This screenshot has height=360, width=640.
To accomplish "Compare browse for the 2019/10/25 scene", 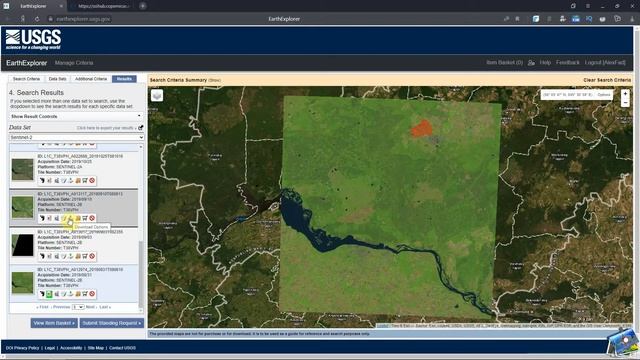I will (x=56, y=180).
